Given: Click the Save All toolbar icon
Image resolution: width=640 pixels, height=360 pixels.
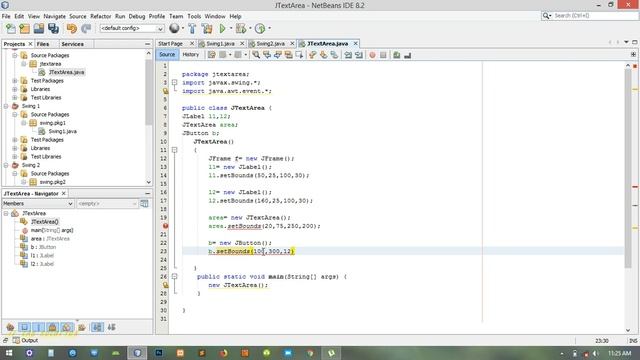Looking at the screenshot, I should [53, 28].
